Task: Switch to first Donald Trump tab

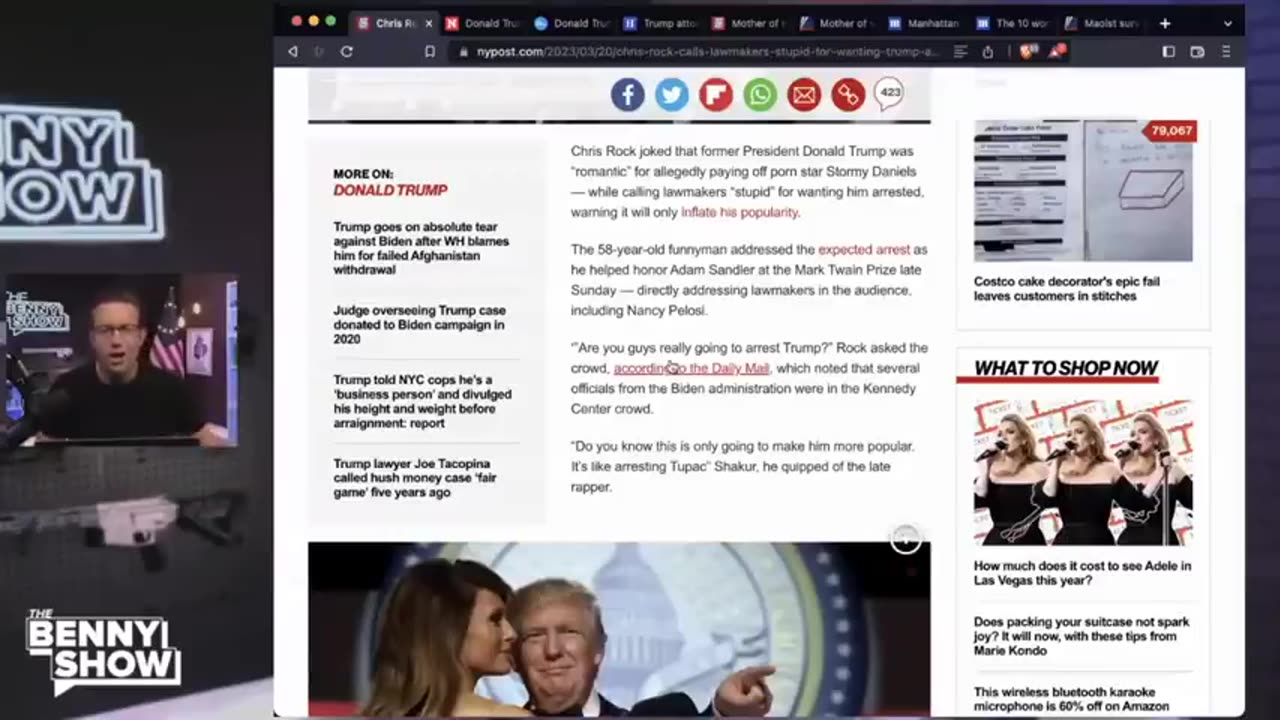Action: pyautogui.click(x=482, y=23)
